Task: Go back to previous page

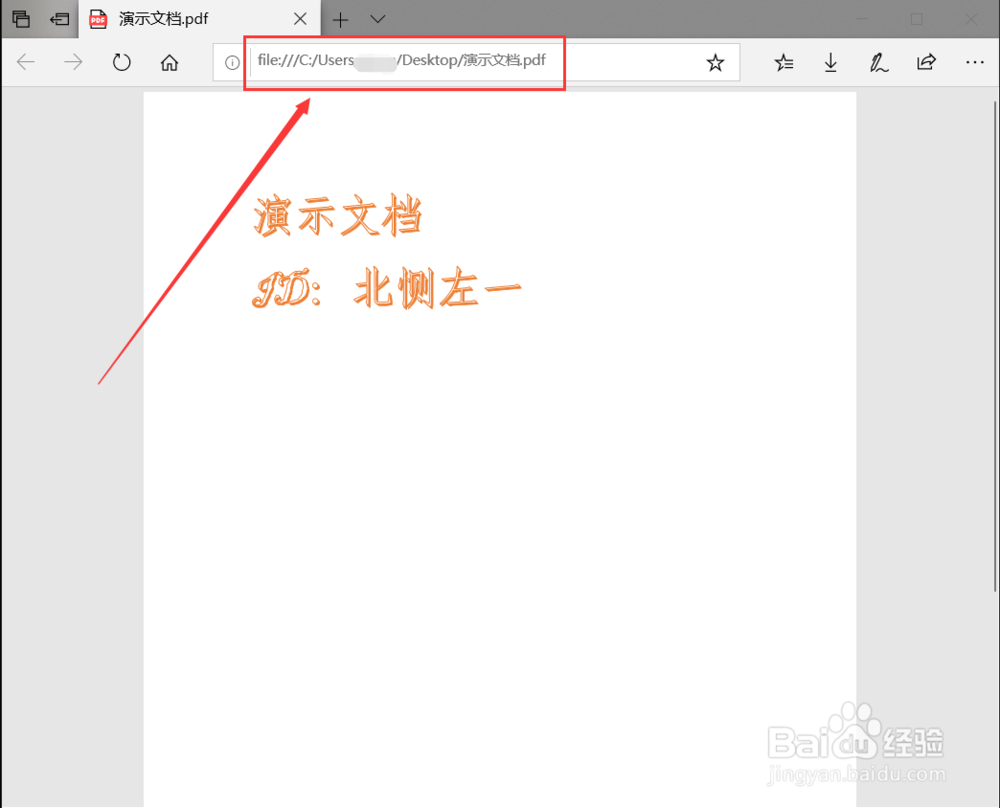Action: point(26,62)
